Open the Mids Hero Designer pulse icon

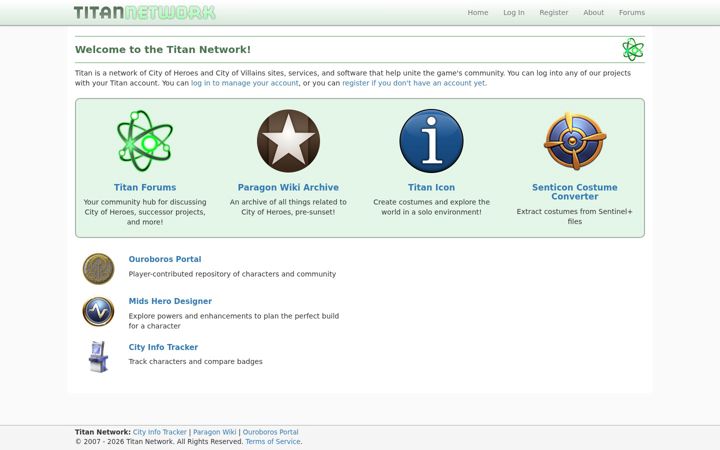98,311
